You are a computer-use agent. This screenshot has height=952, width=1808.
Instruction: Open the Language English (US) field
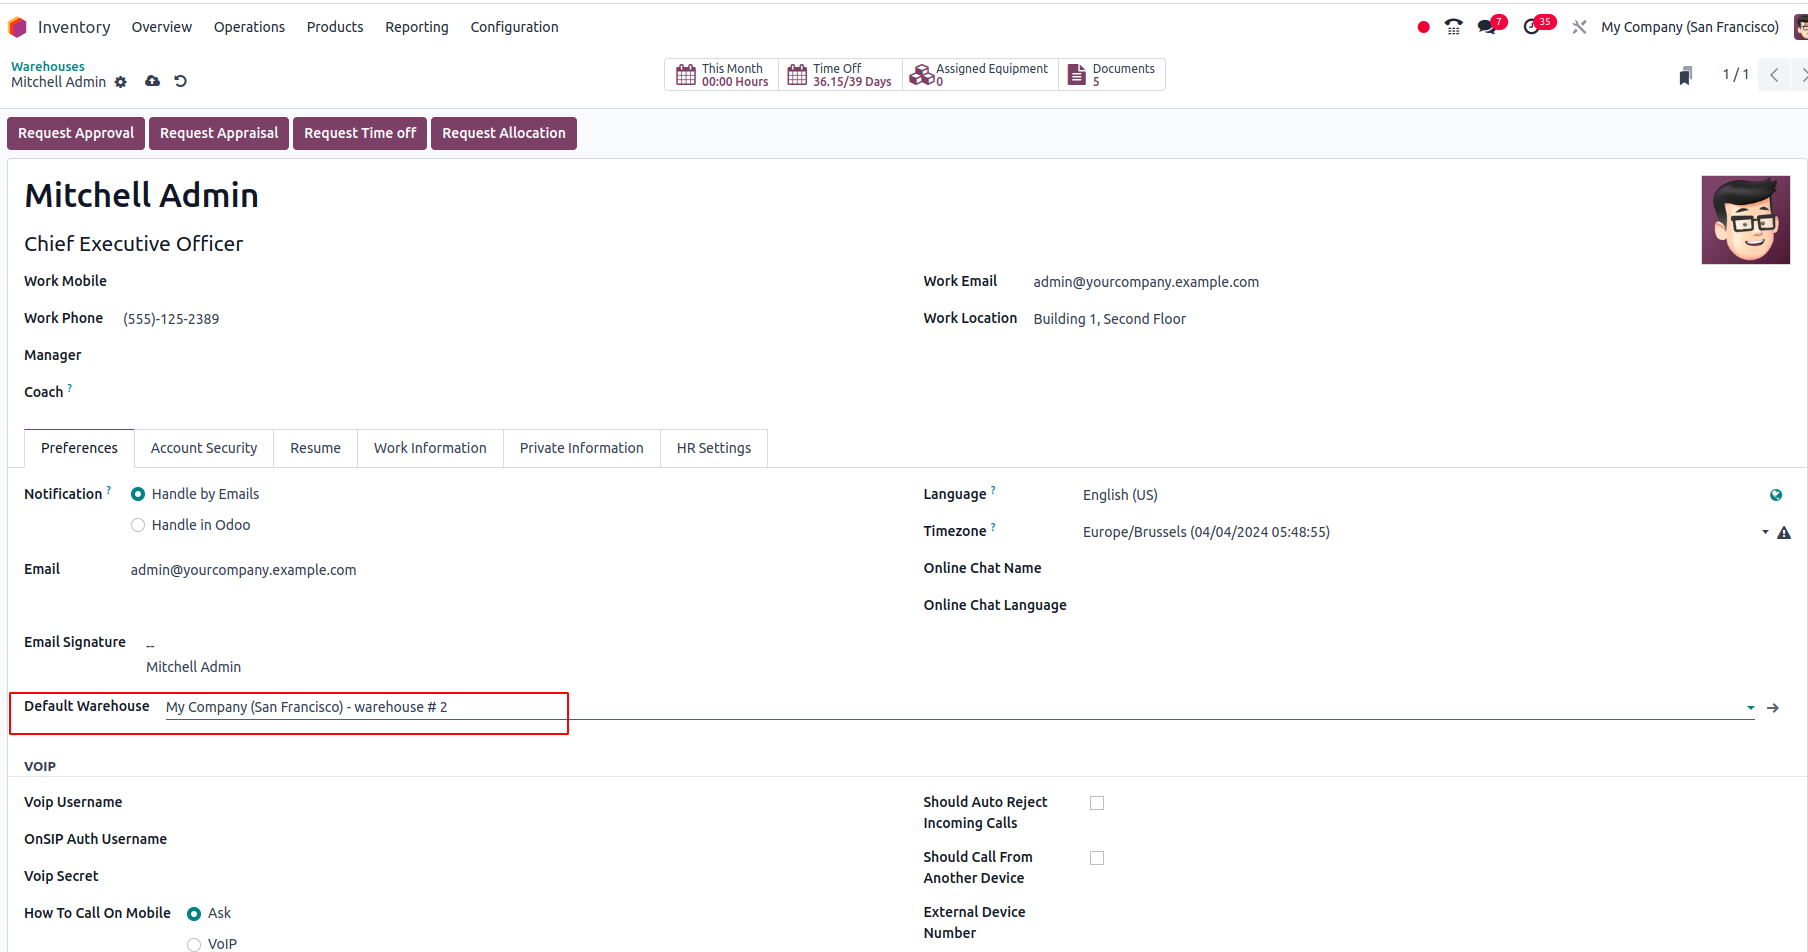1418,495
